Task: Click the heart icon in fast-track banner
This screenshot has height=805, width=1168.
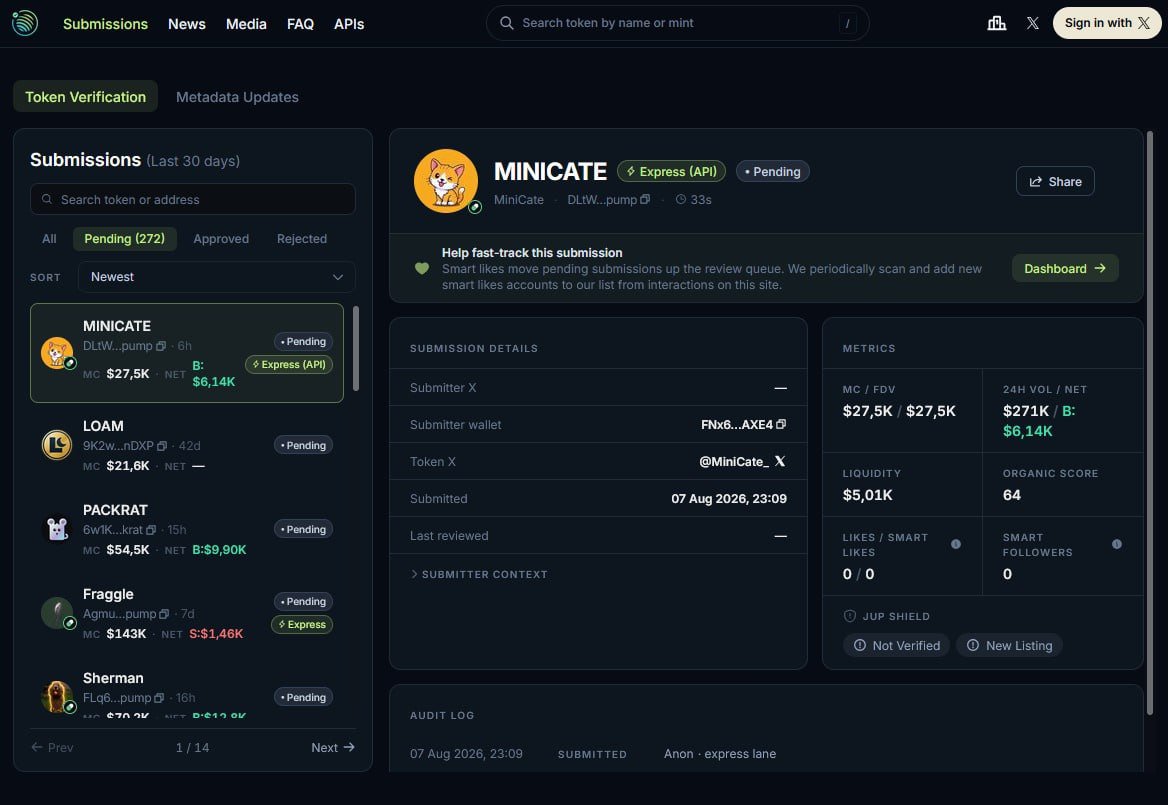Action: pyautogui.click(x=422, y=269)
